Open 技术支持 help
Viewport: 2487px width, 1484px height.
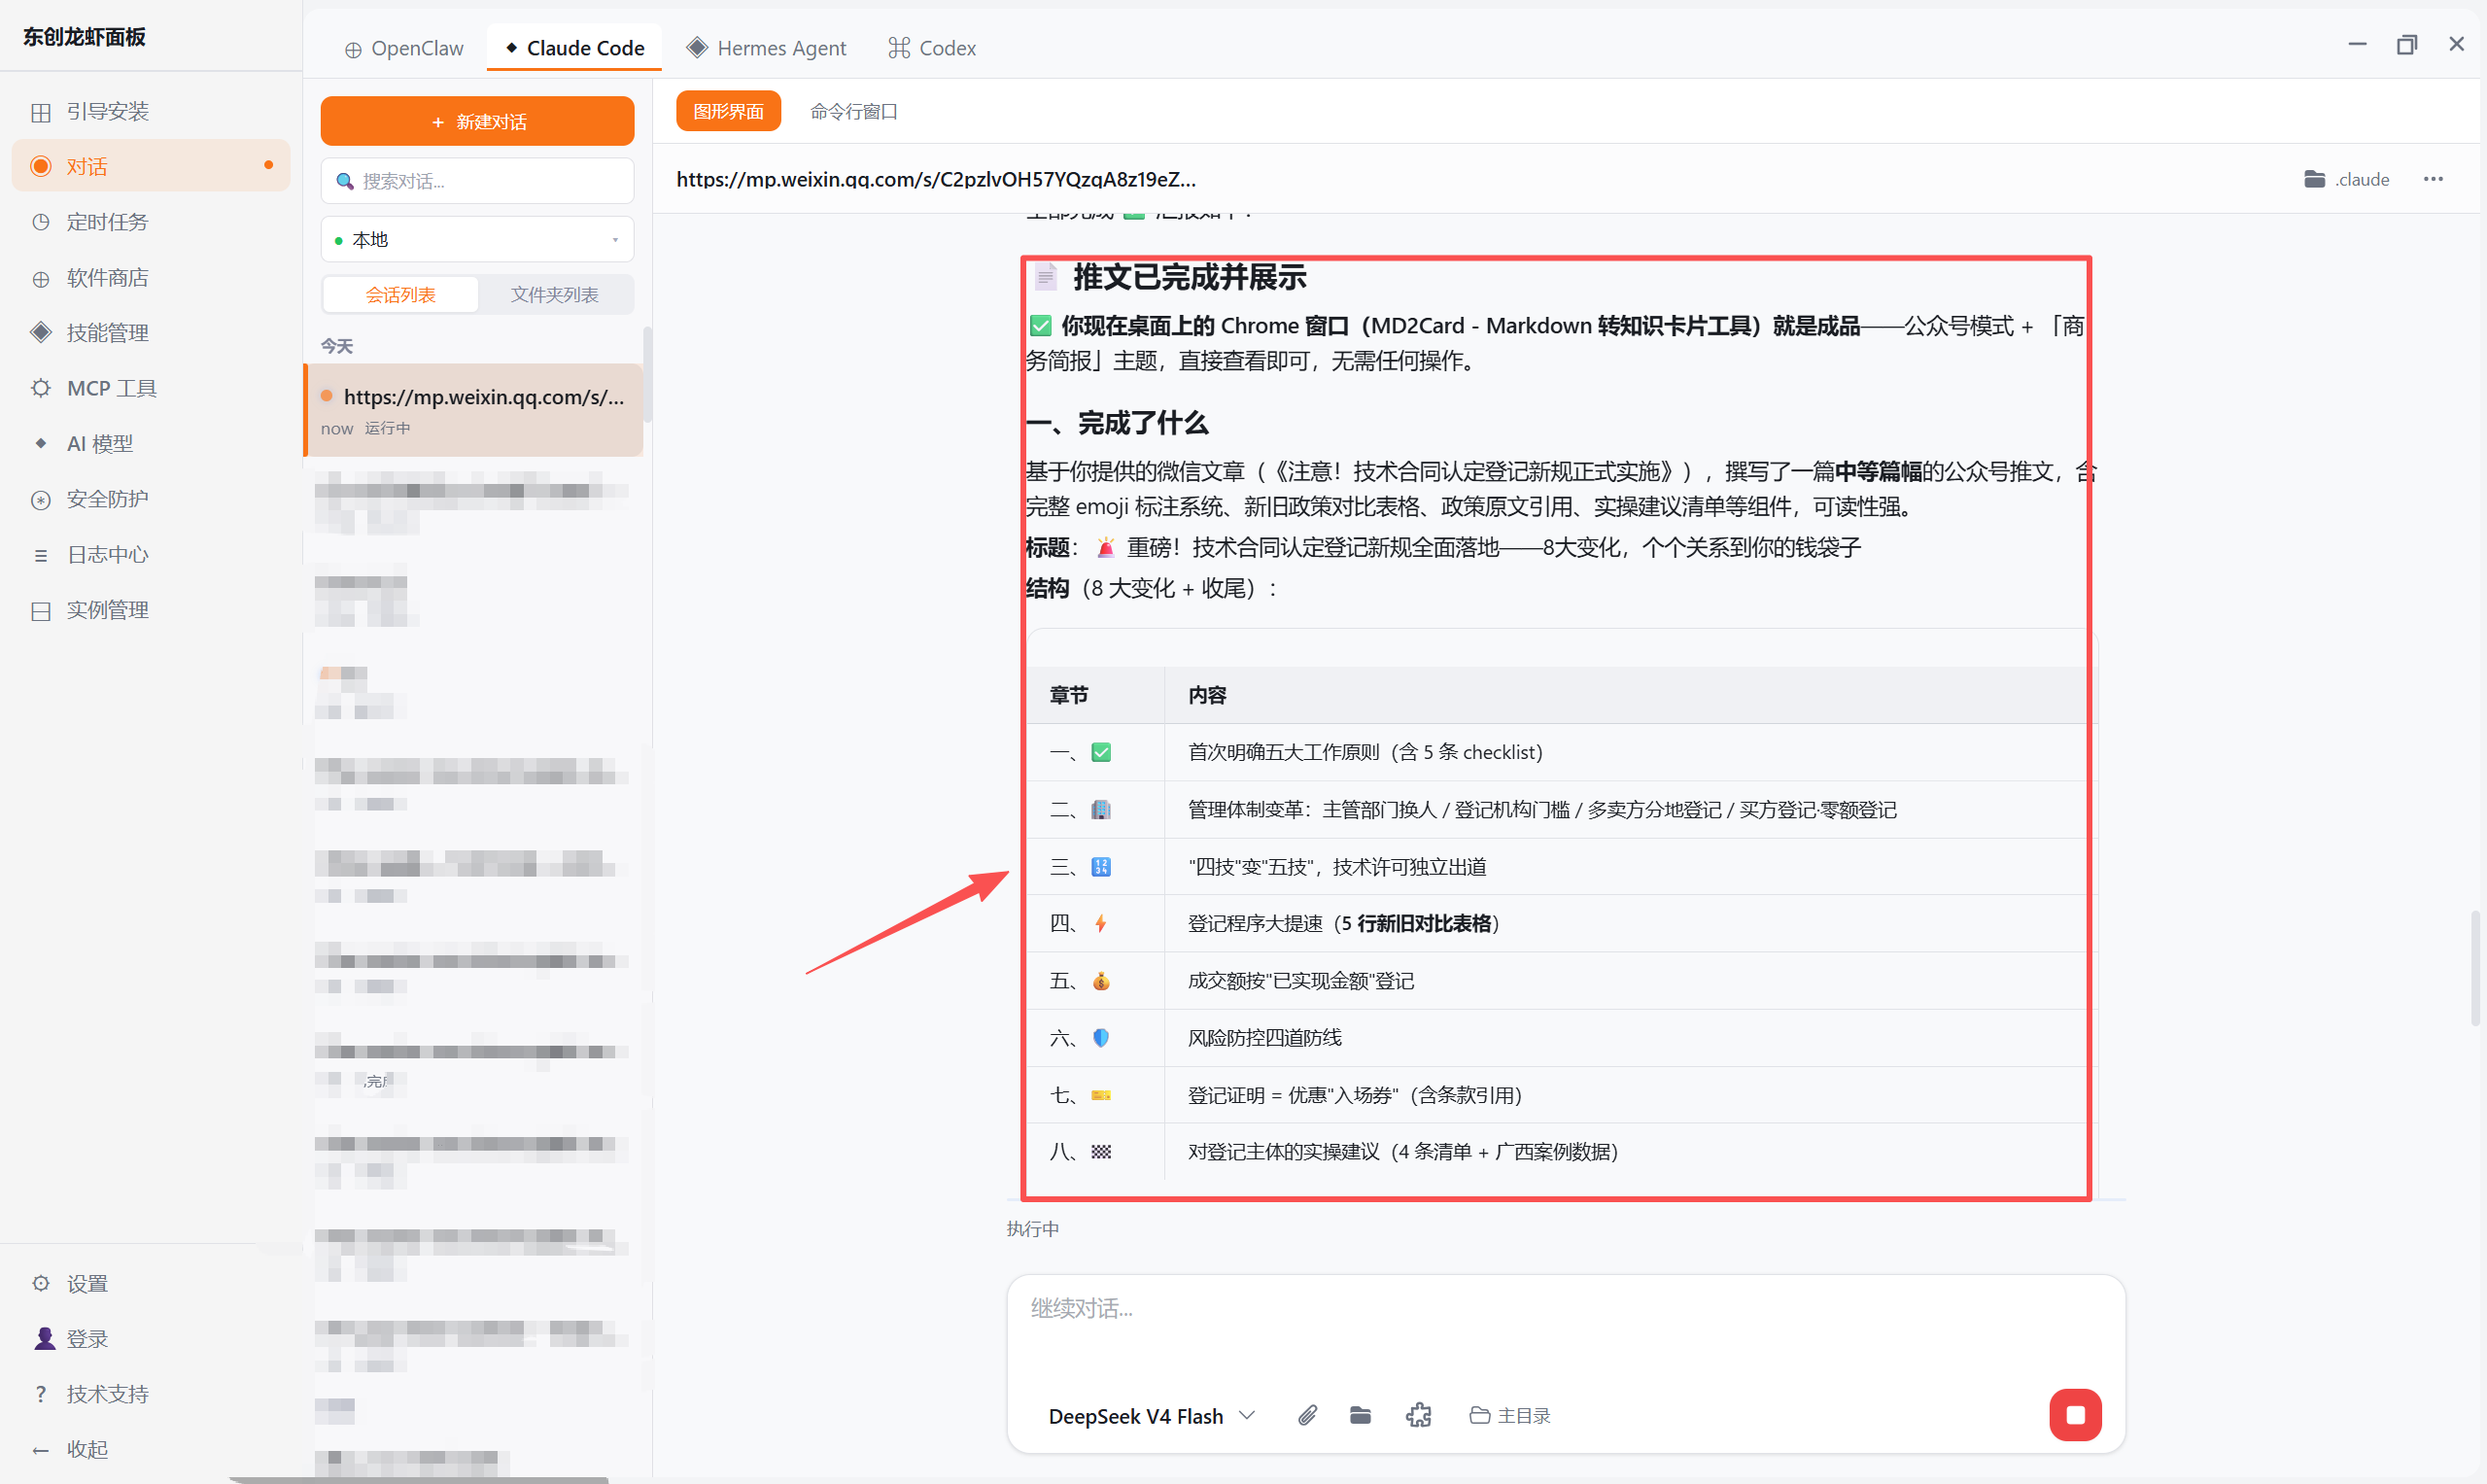pos(150,1394)
